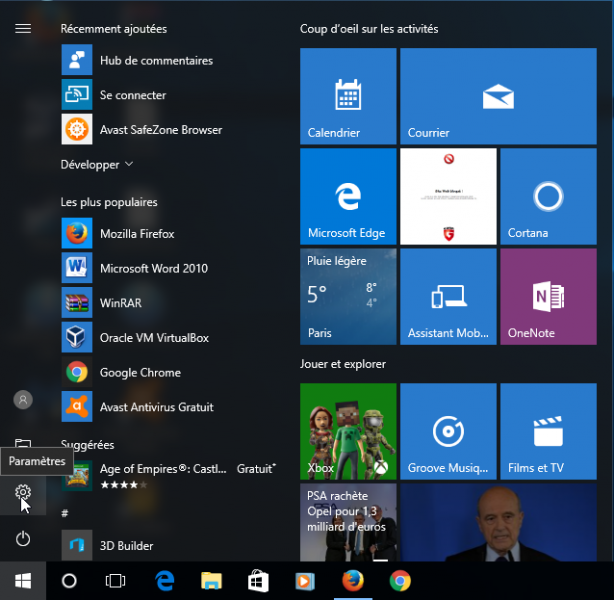Launch Edge from the taskbar
Viewport: 614px width, 600px height.
click(x=164, y=580)
